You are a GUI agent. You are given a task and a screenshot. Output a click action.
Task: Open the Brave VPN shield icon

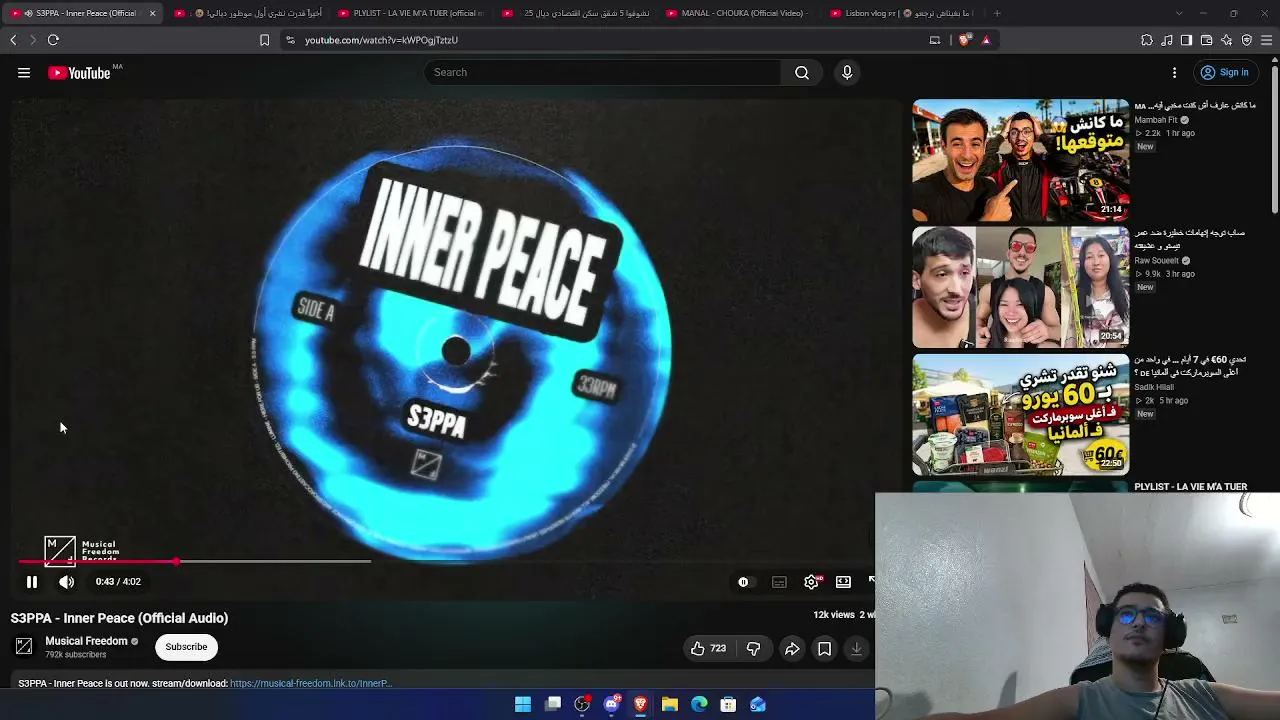point(1246,40)
